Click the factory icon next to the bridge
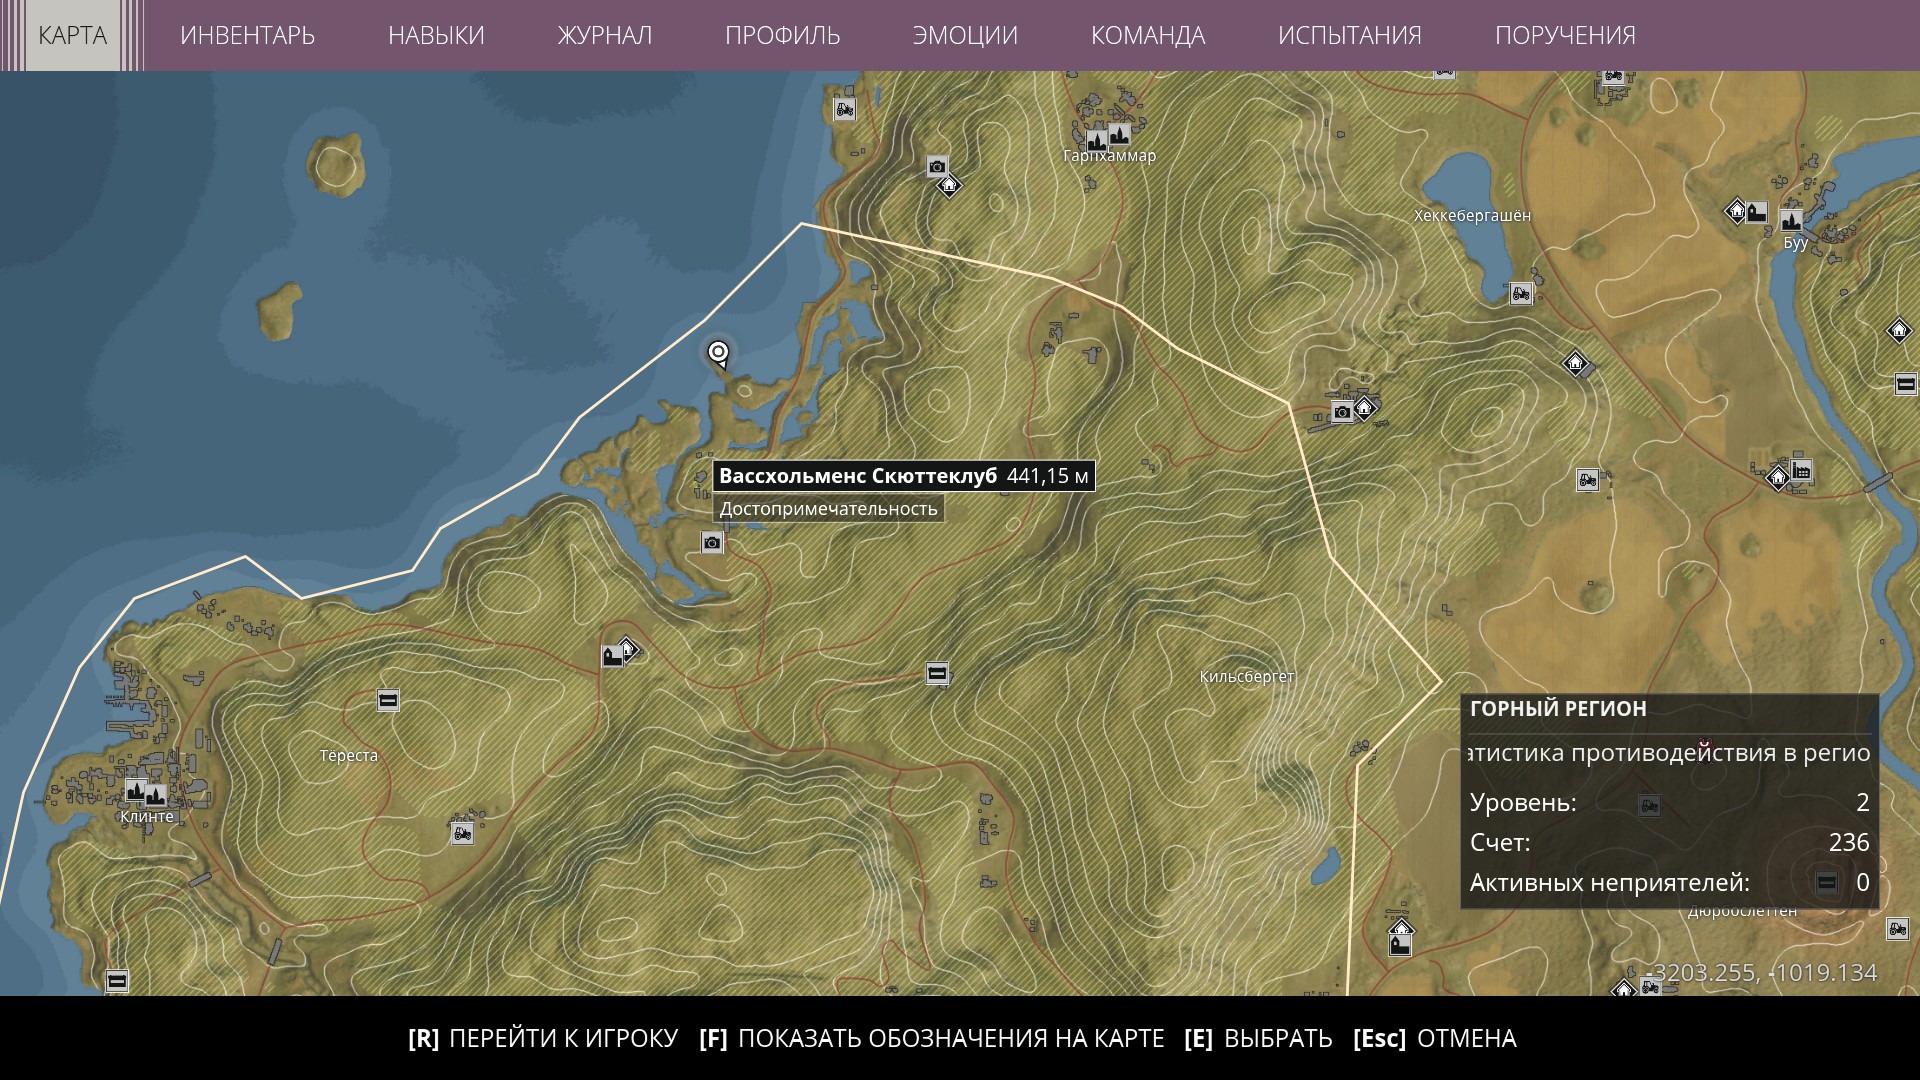 click(x=1802, y=471)
